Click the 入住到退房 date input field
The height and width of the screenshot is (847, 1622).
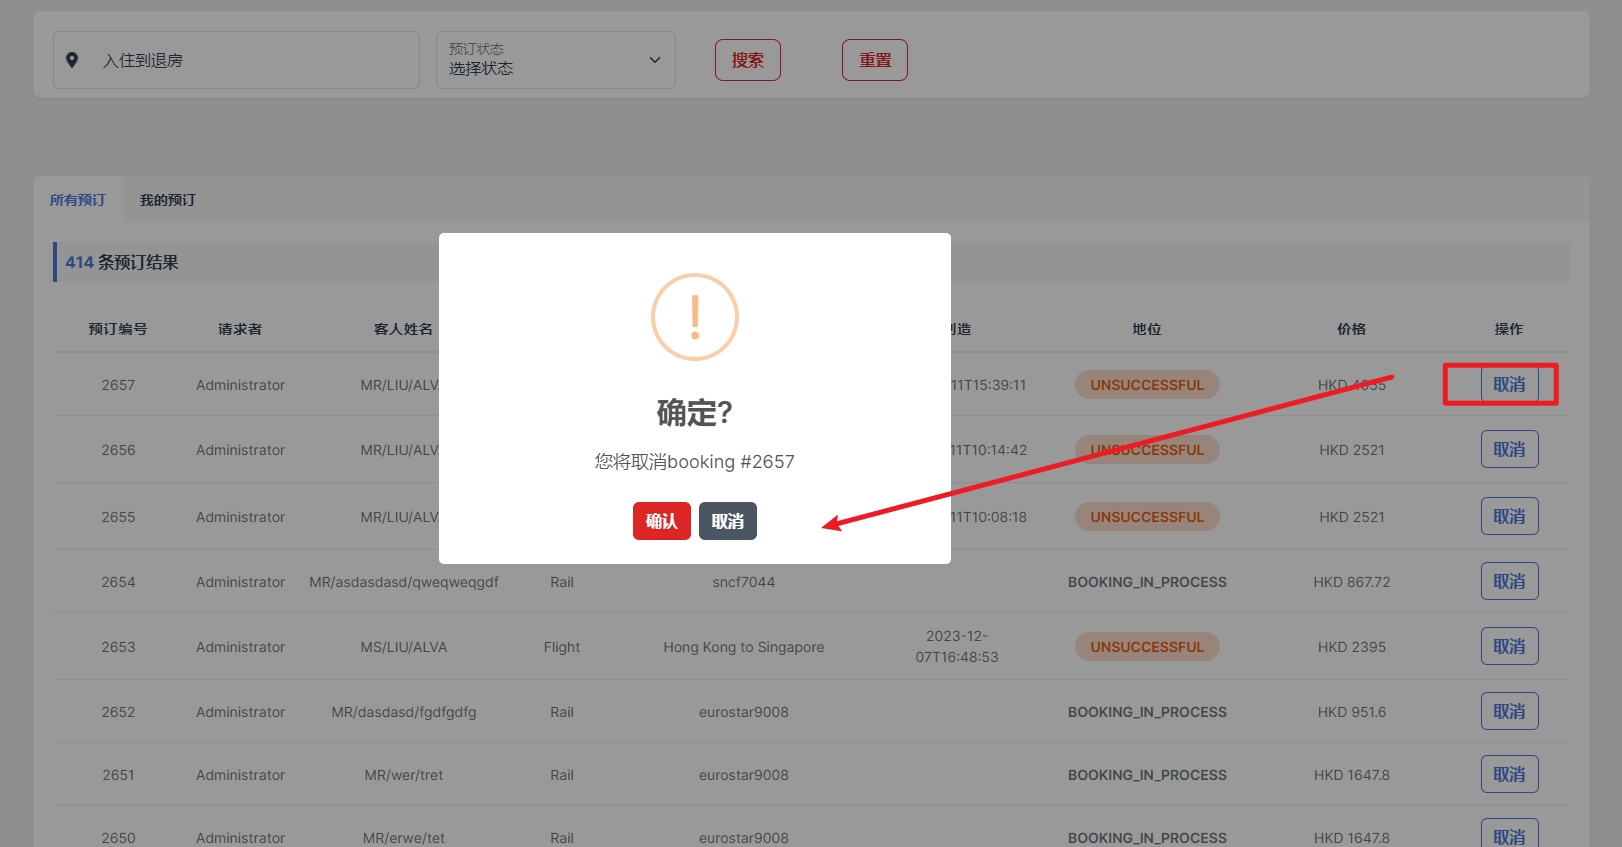point(250,60)
